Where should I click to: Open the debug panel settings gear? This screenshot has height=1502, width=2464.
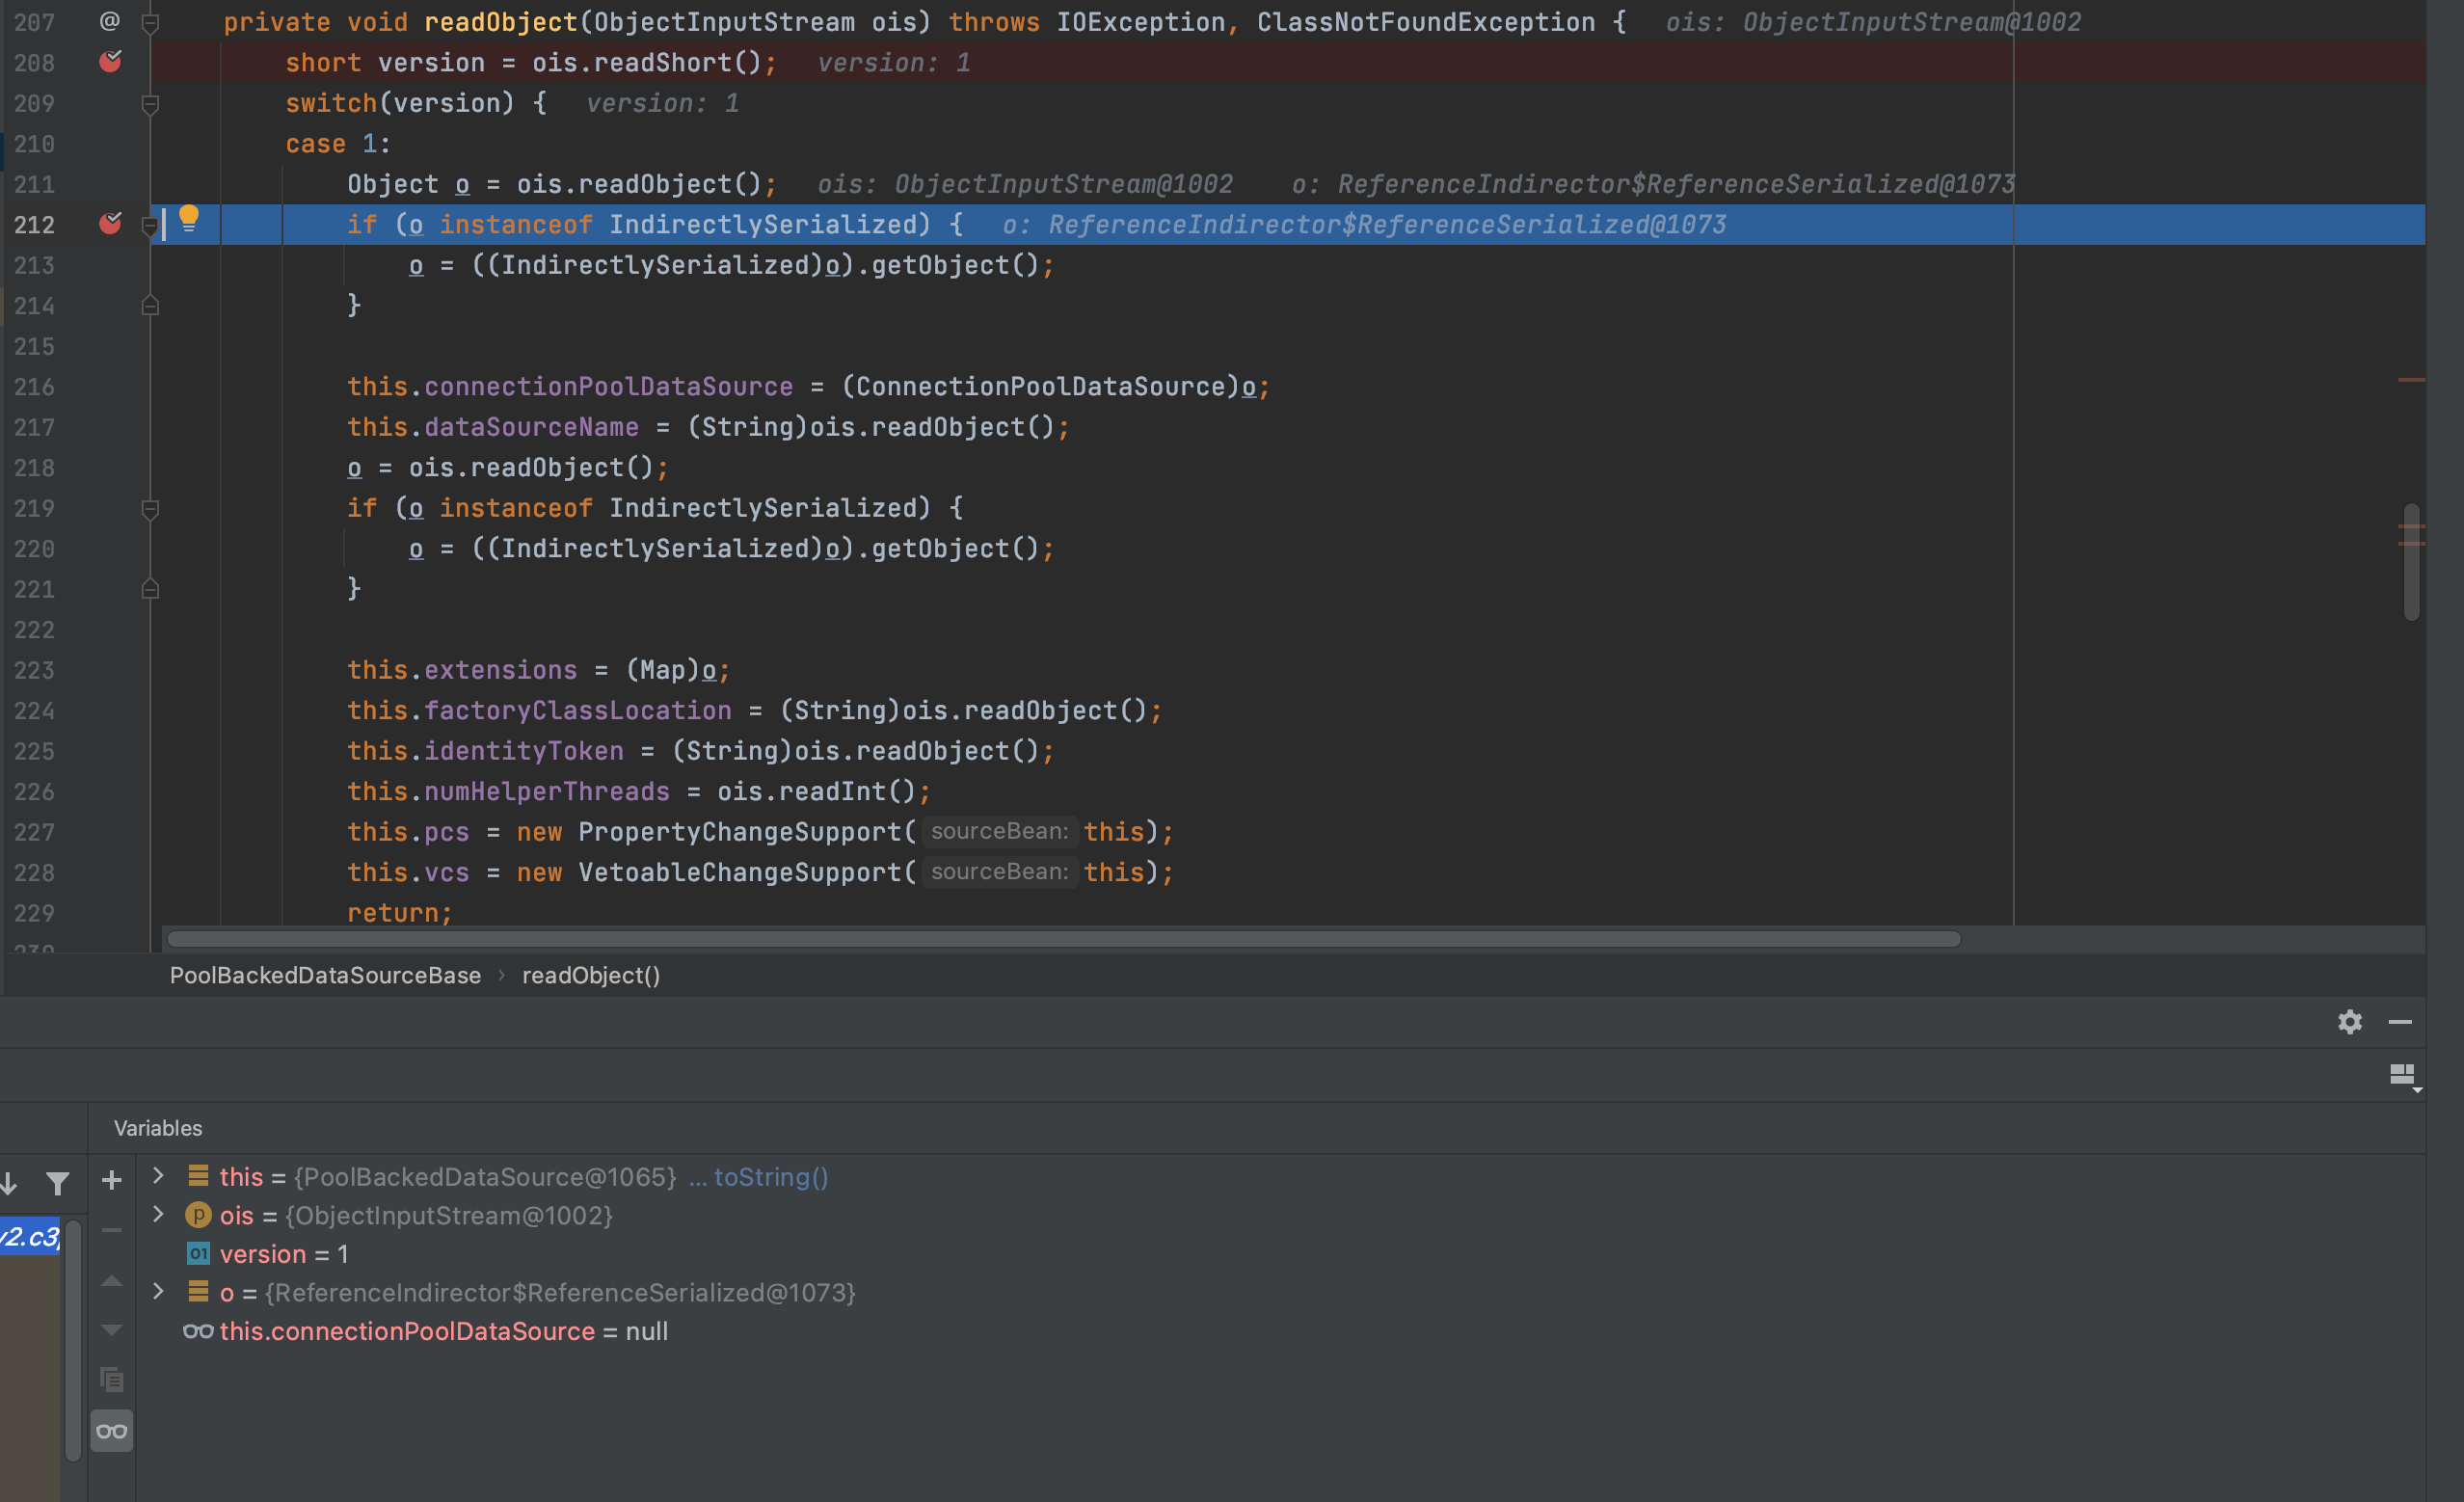[2350, 1021]
